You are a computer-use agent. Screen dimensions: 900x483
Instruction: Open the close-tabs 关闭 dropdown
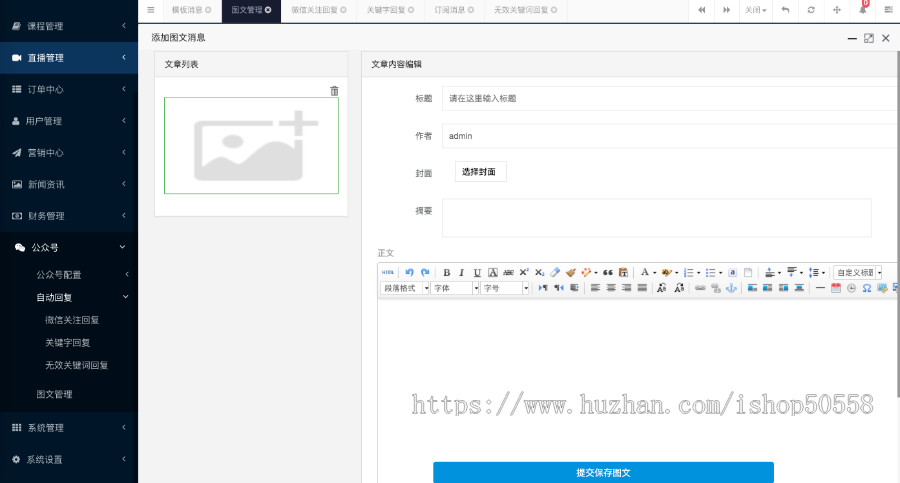click(x=755, y=10)
